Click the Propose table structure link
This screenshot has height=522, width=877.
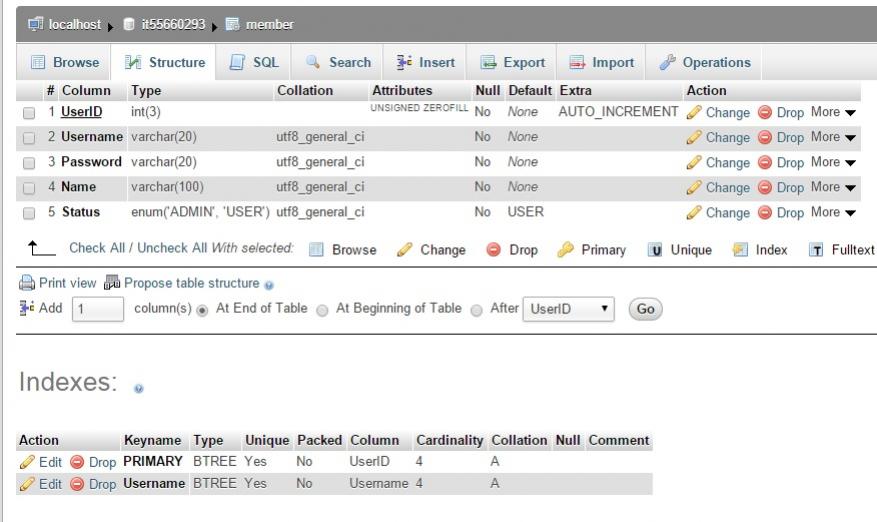tap(192, 283)
